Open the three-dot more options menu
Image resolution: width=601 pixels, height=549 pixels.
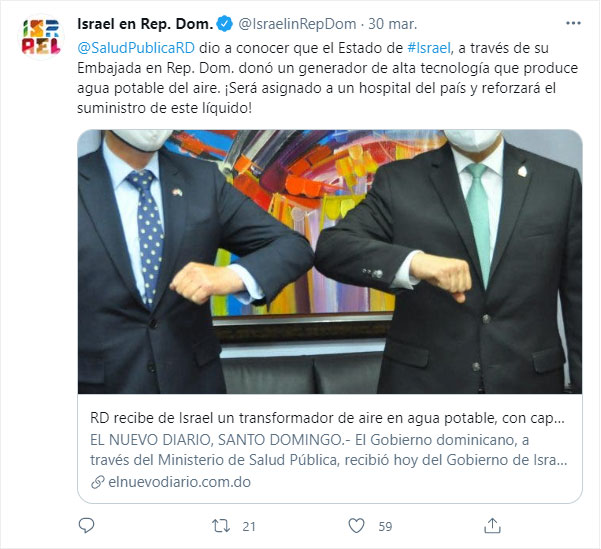point(573,23)
